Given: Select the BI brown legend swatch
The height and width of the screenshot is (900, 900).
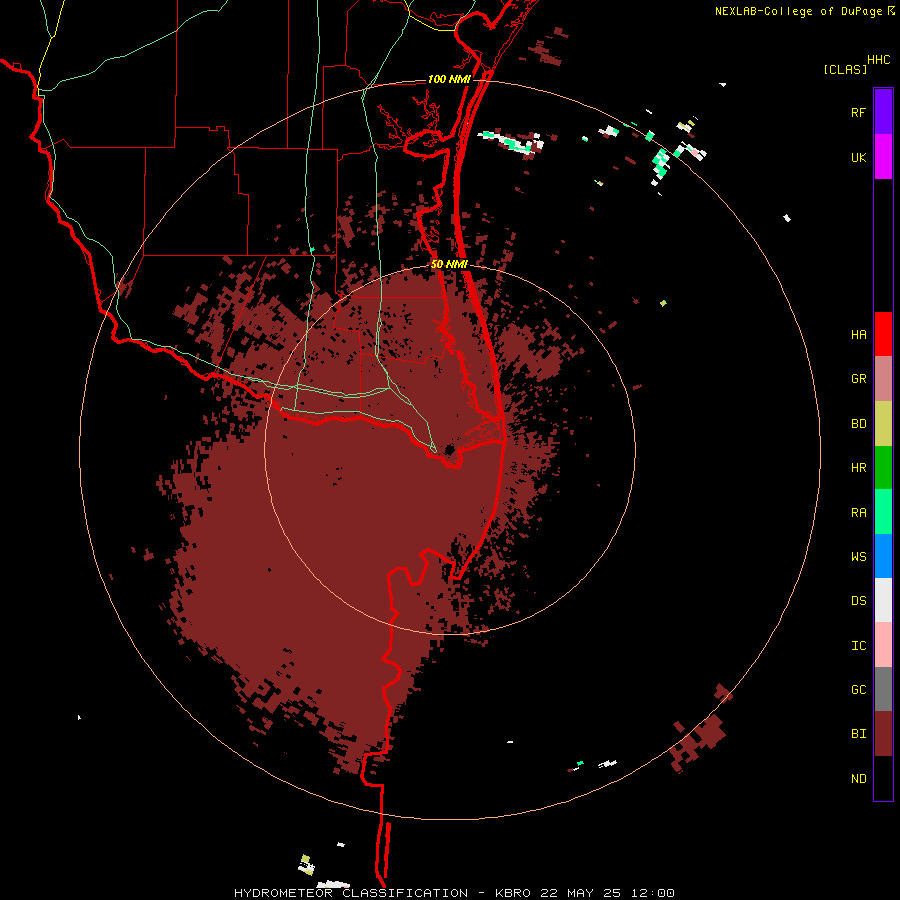Looking at the screenshot, I should click(x=883, y=734).
